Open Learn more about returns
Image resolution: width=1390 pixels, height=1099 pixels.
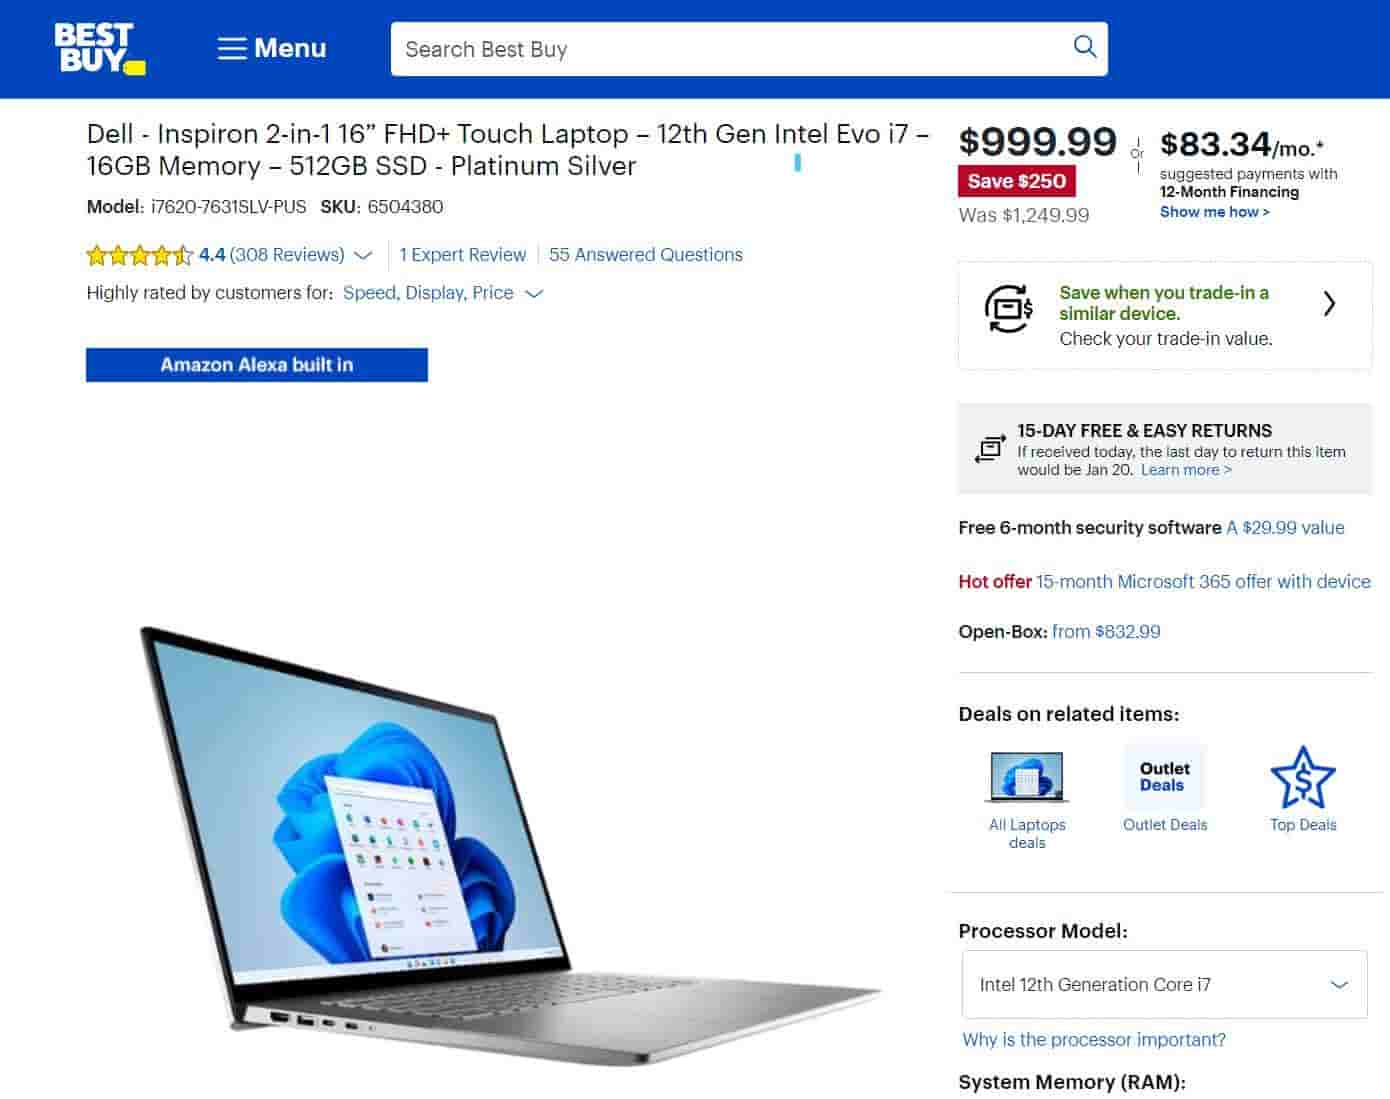1186,470
